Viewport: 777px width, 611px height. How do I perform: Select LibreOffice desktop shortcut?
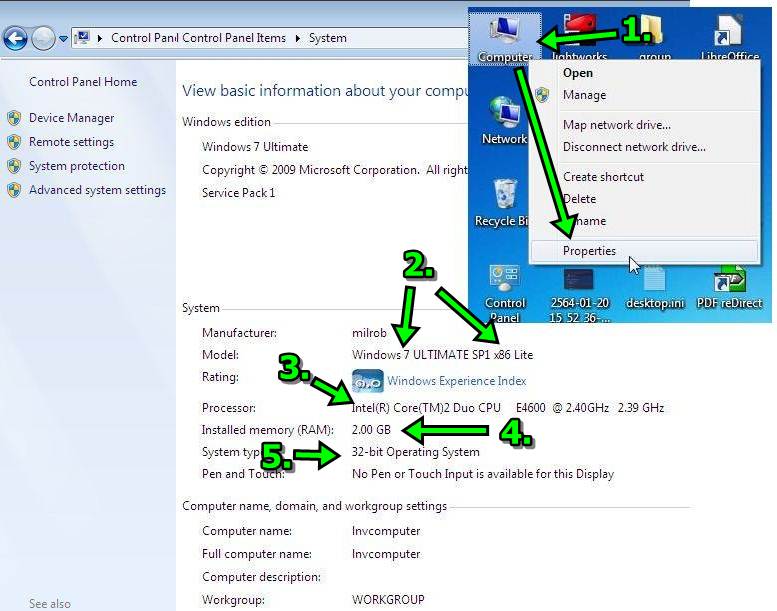click(729, 39)
